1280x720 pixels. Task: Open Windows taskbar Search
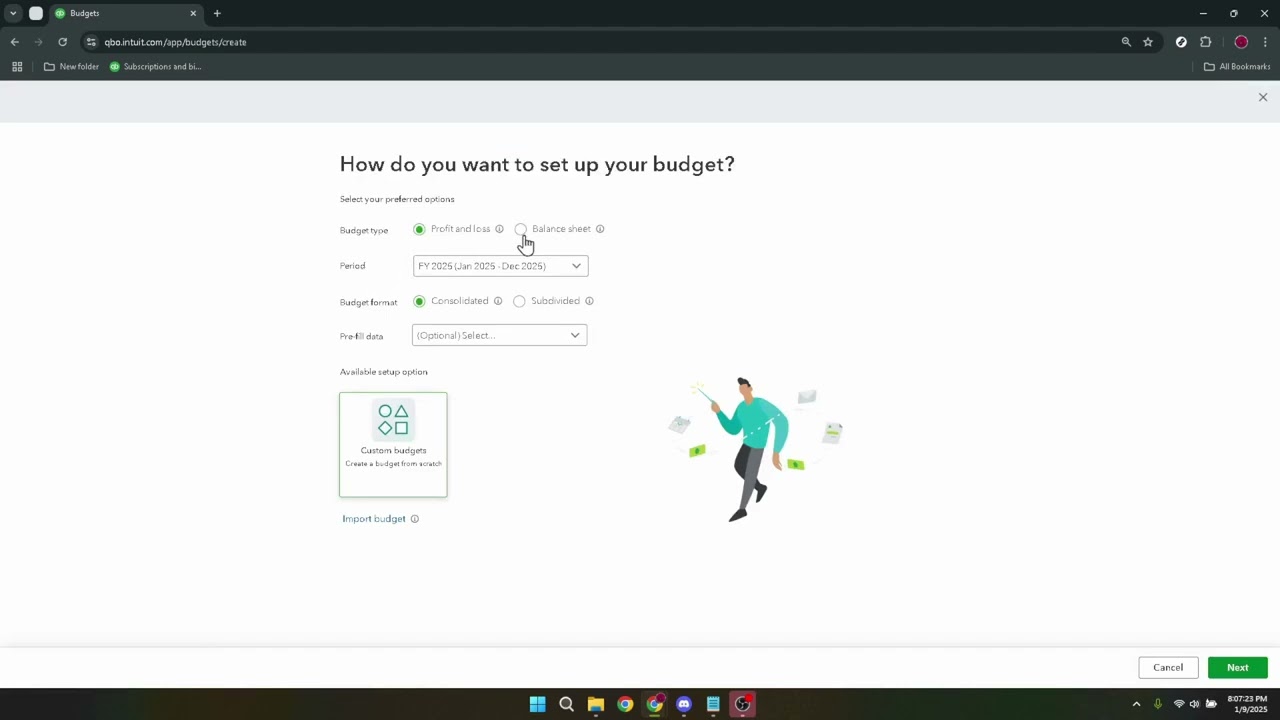(566, 704)
